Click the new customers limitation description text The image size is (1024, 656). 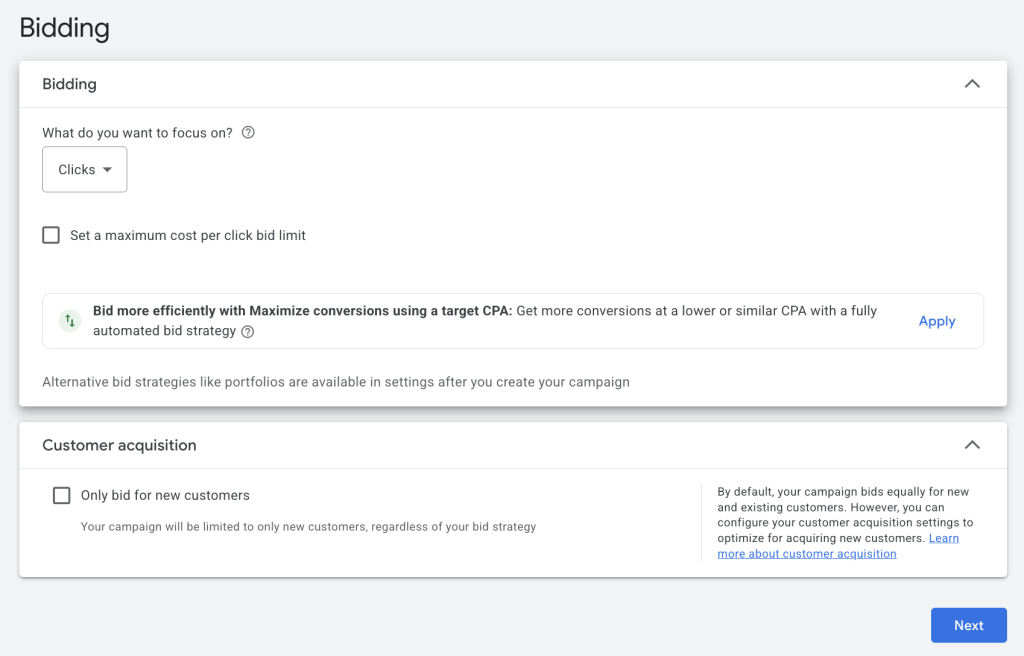pos(308,527)
